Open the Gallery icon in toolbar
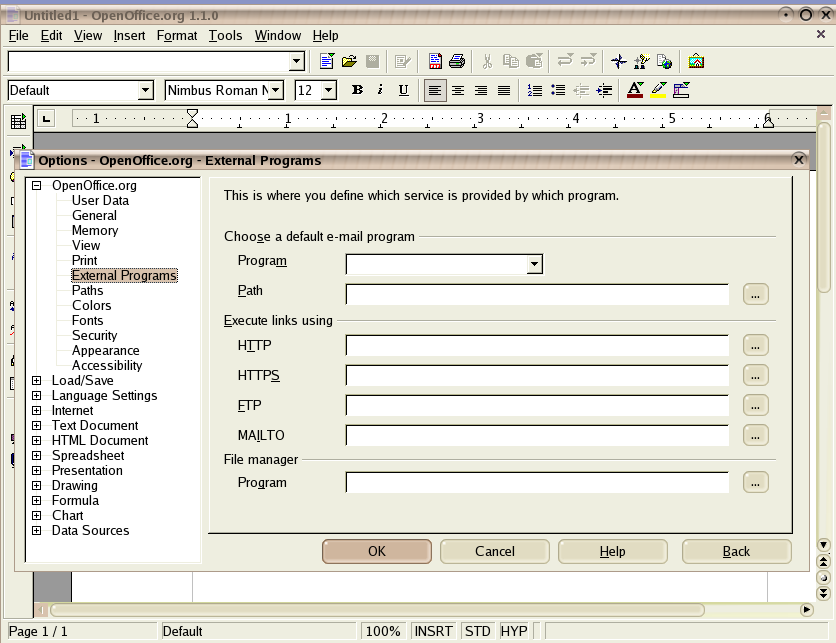The image size is (836, 643). coord(696,62)
